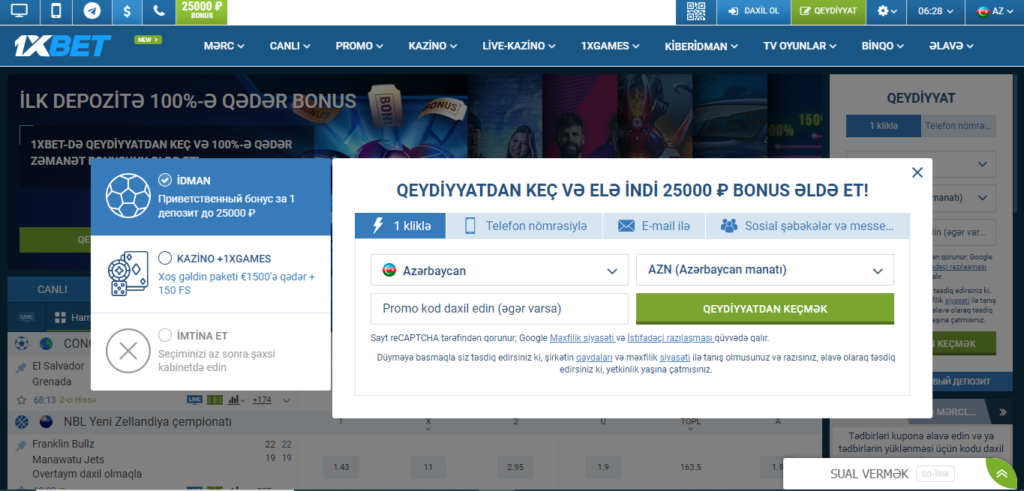This screenshot has height=491, width=1024.
Task: Pin the Franklin Bullz match
Action: coord(21,445)
